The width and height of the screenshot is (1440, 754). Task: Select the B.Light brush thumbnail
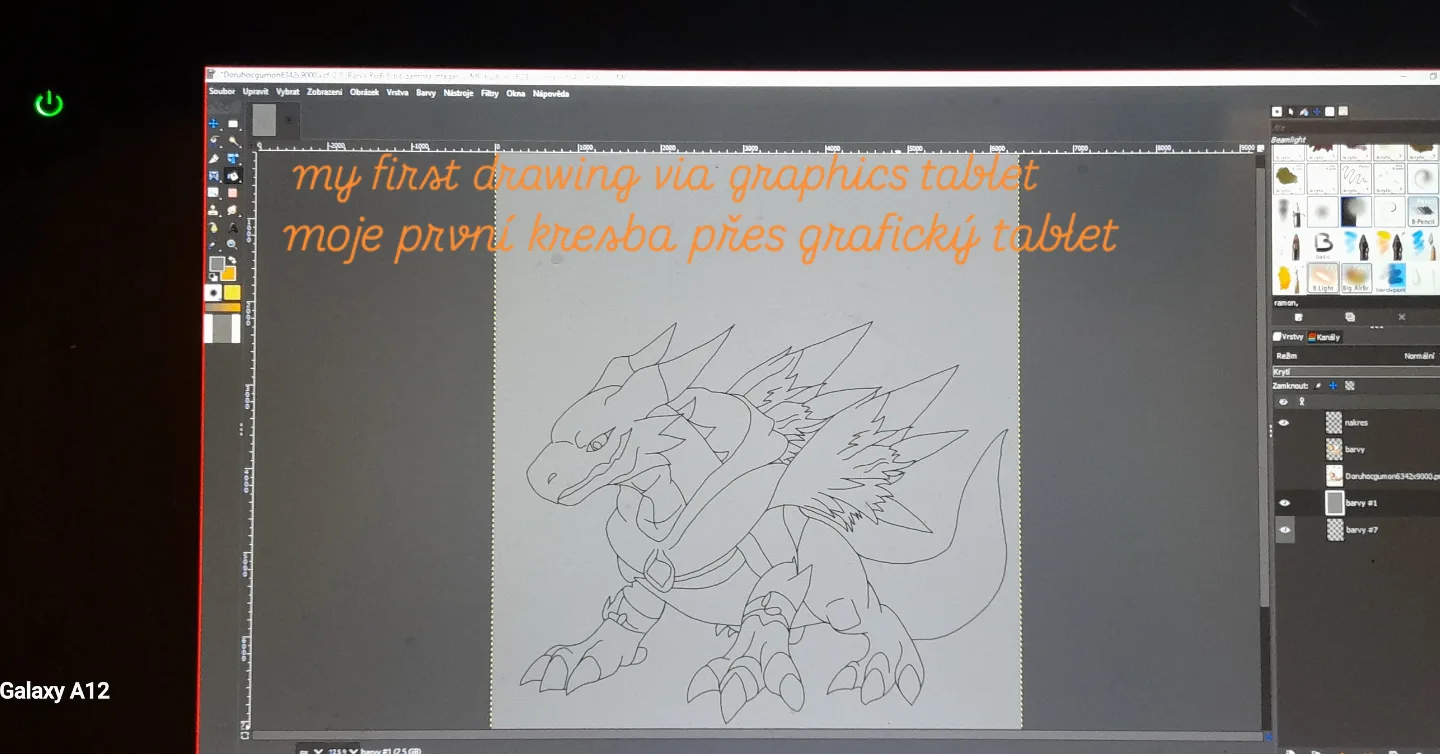click(1323, 278)
